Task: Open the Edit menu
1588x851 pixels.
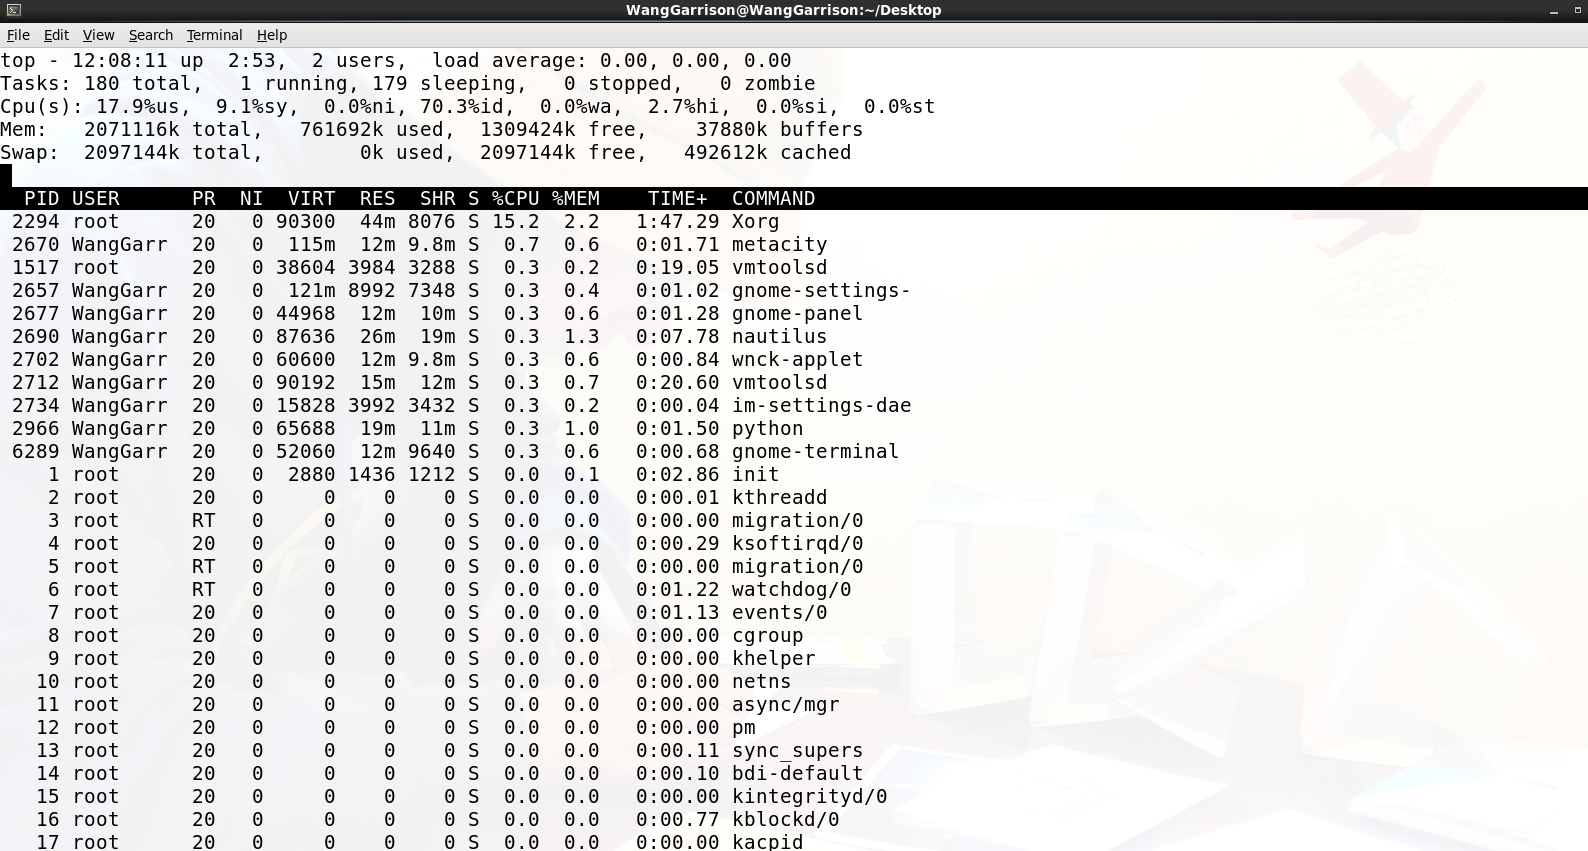Action: point(56,35)
